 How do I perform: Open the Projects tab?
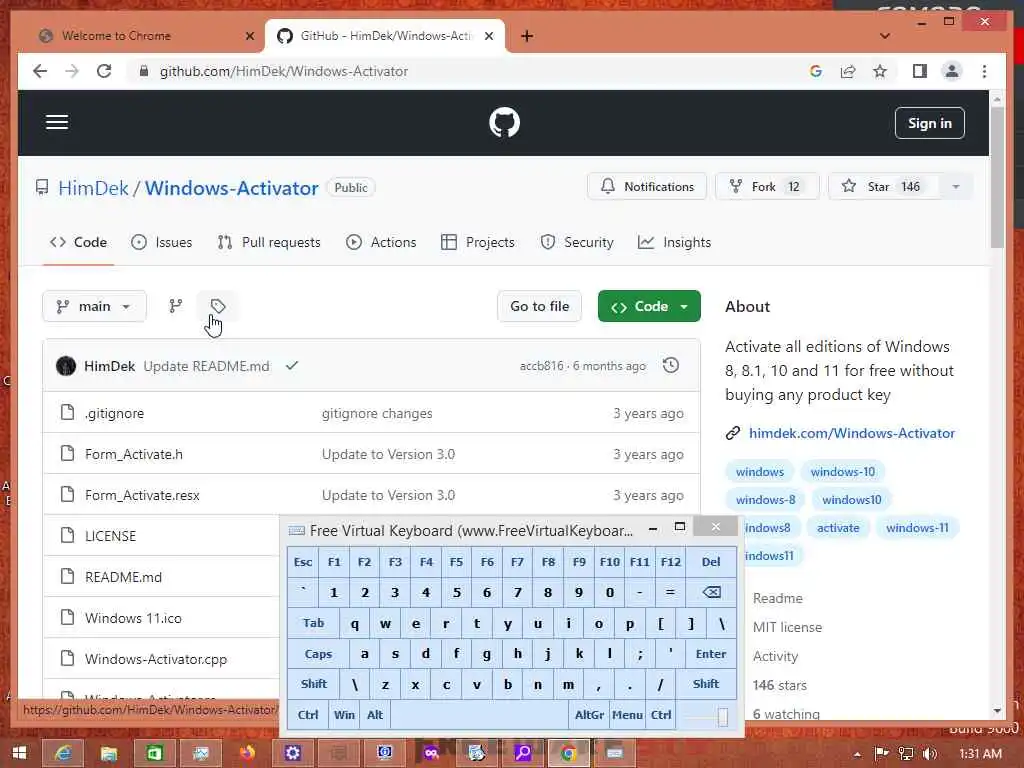pyautogui.click(x=477, y=242)
